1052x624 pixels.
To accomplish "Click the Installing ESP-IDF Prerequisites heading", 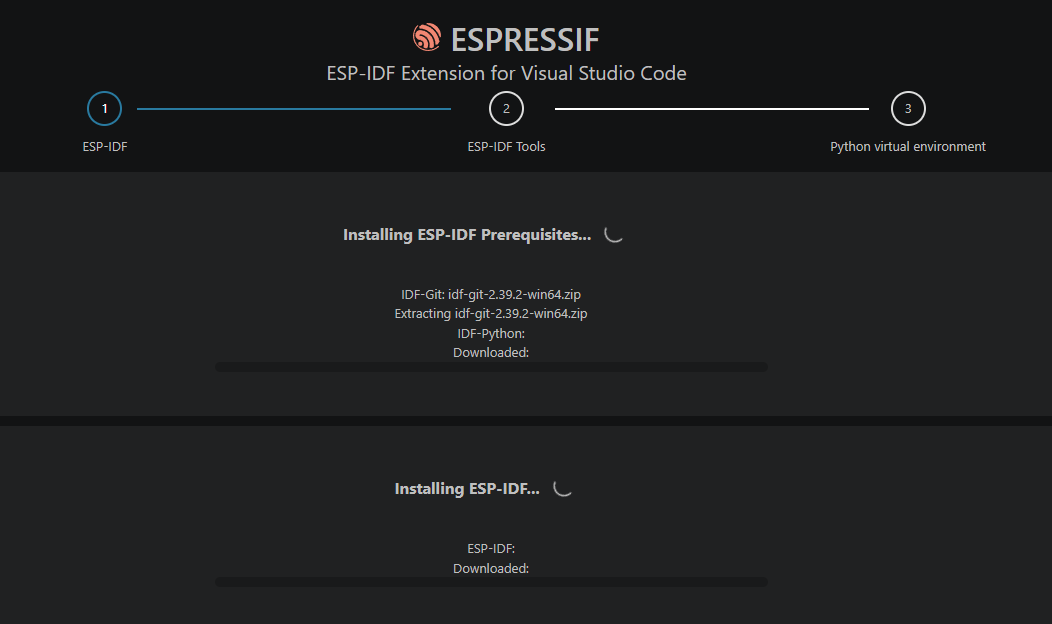I will click(x=467, y=235).
